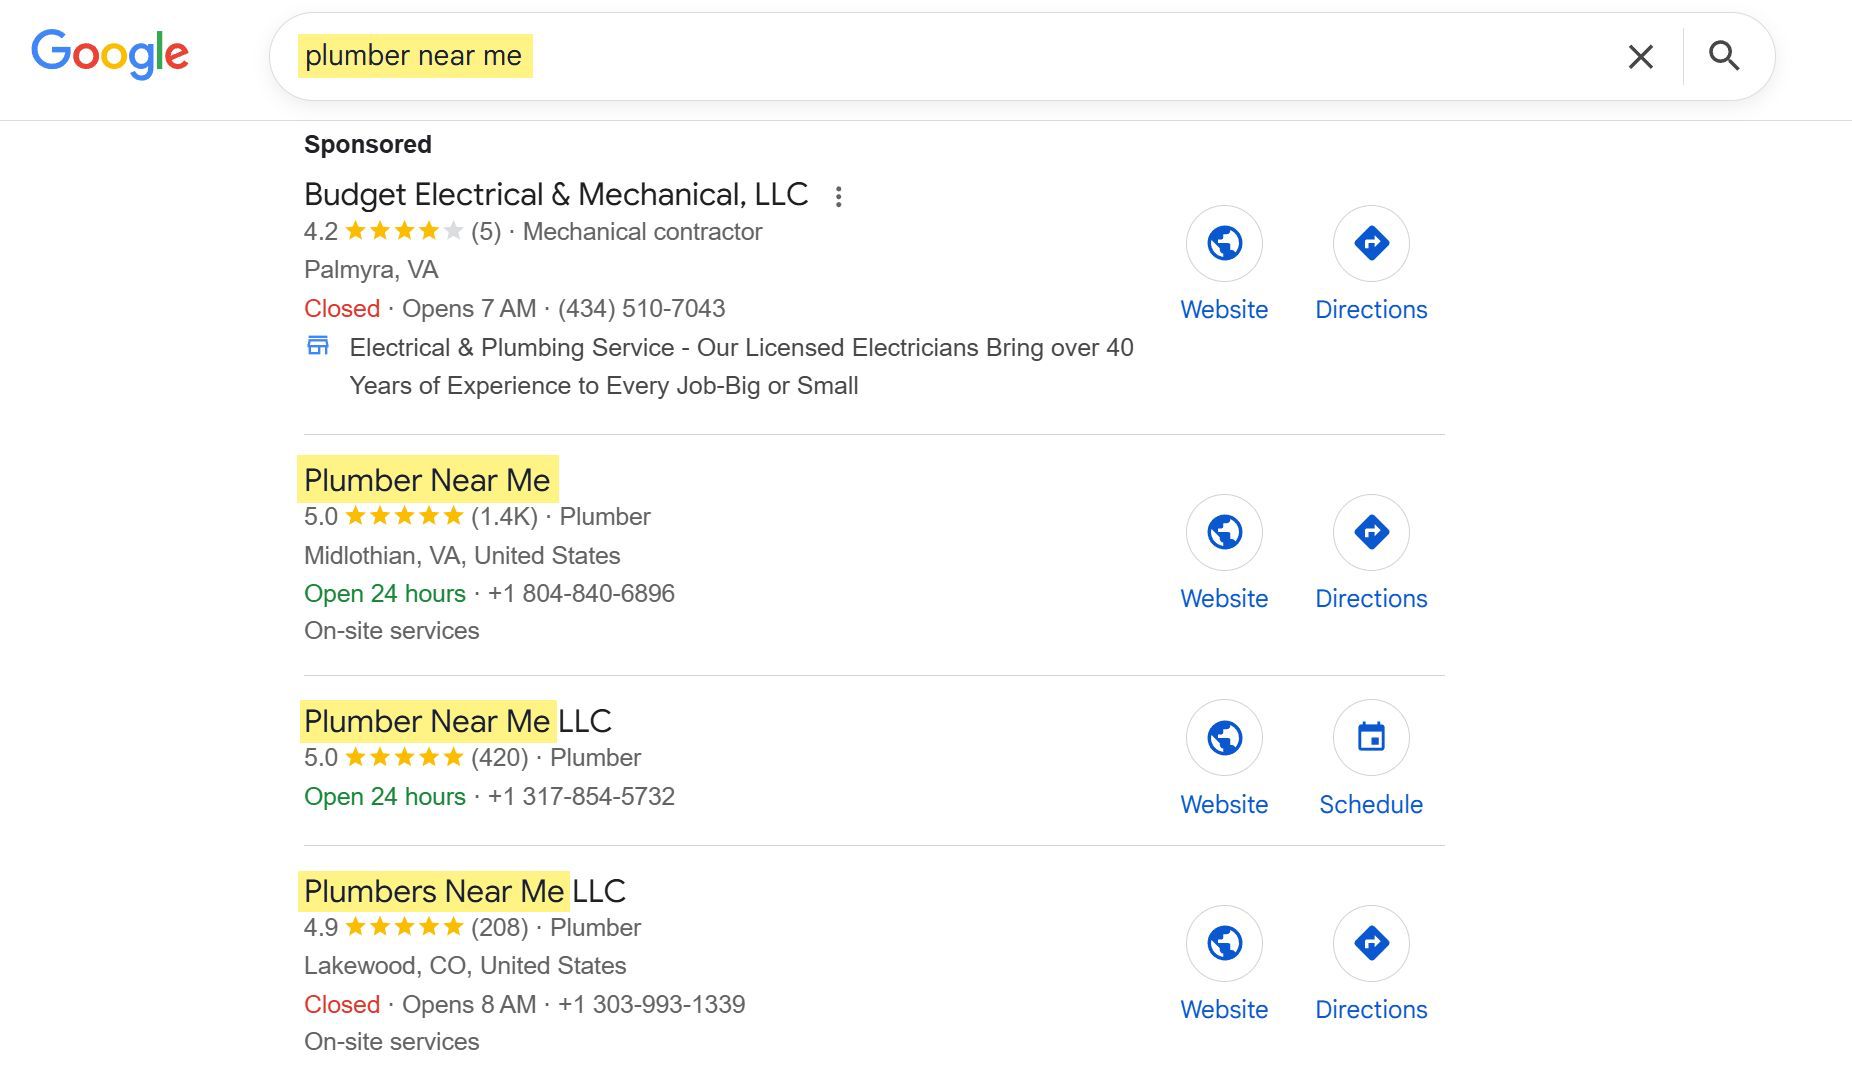Open website icon for Plumber Near Me LLC

coord(1224,738)
